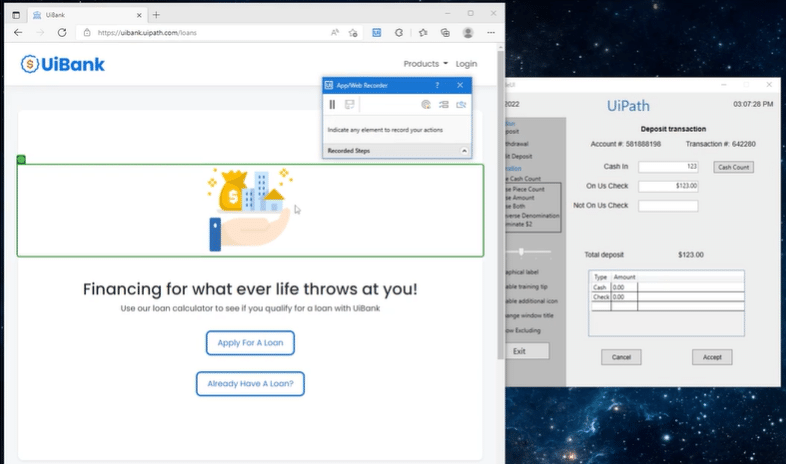
Task: Click the Exit button in UiPath window
Action: point(527,351)
